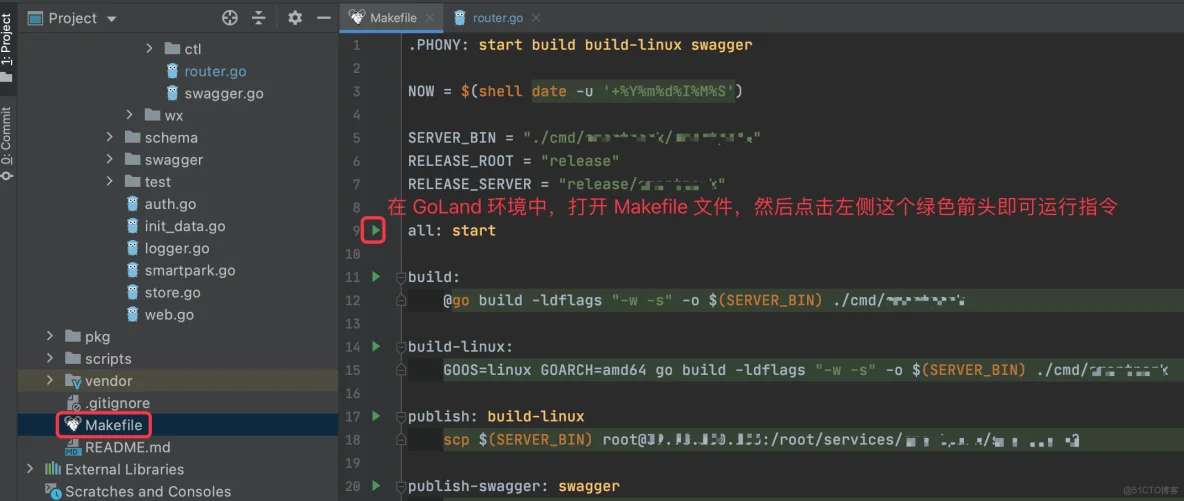Expand the pkg folder
The width and height of the screenshot is (1184, 501).
coord(50,336)
